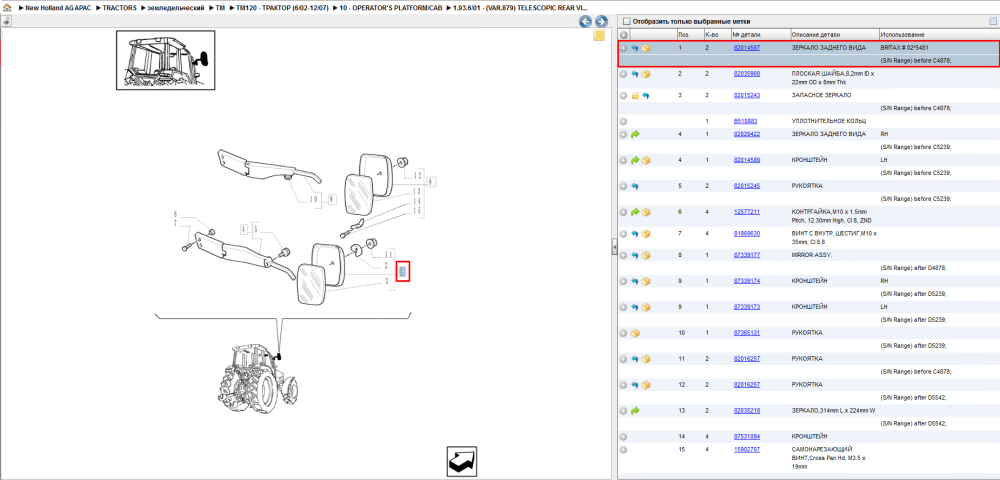Image resolution: width=1000 pixels, height=480 pixels.
Task: Click blue arrow icon for part 87339173
Action: tap(635, 307)
